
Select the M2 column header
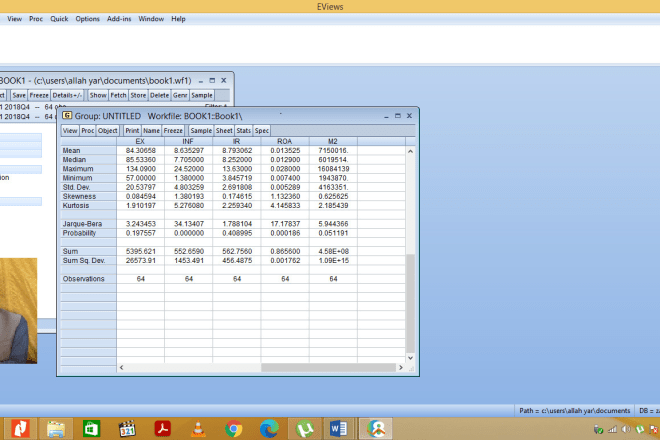333,141
